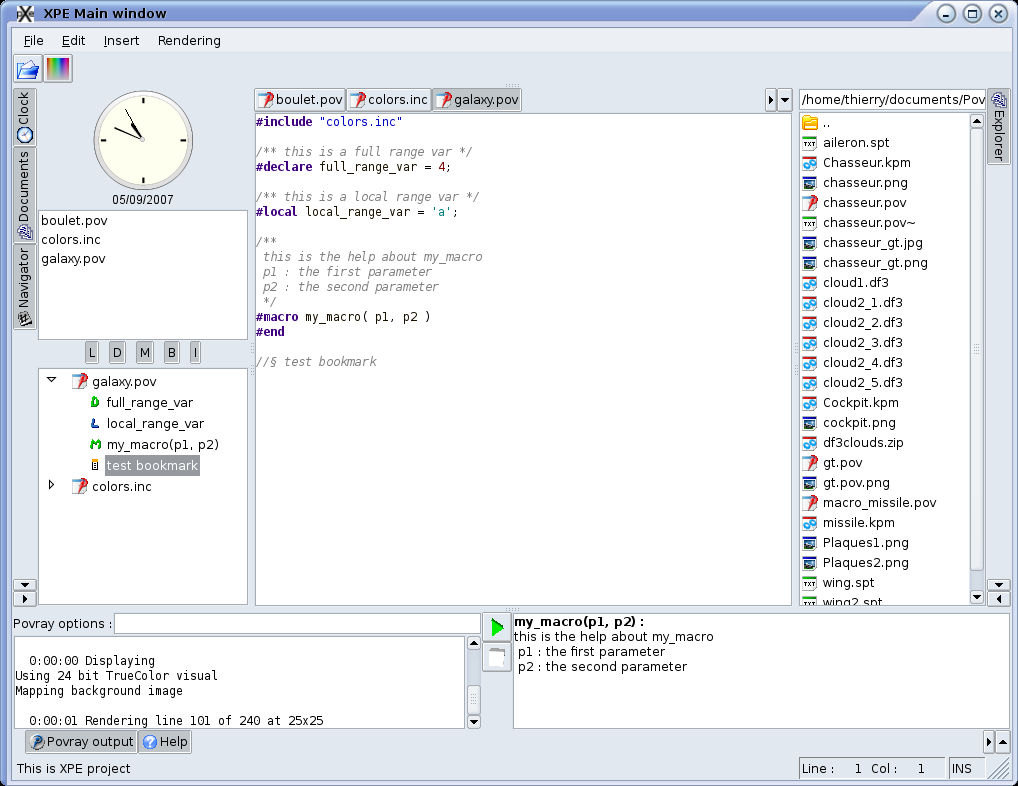Show the Help tab
This screenshot has height=786, width=1018.
(x=166, y=742)
